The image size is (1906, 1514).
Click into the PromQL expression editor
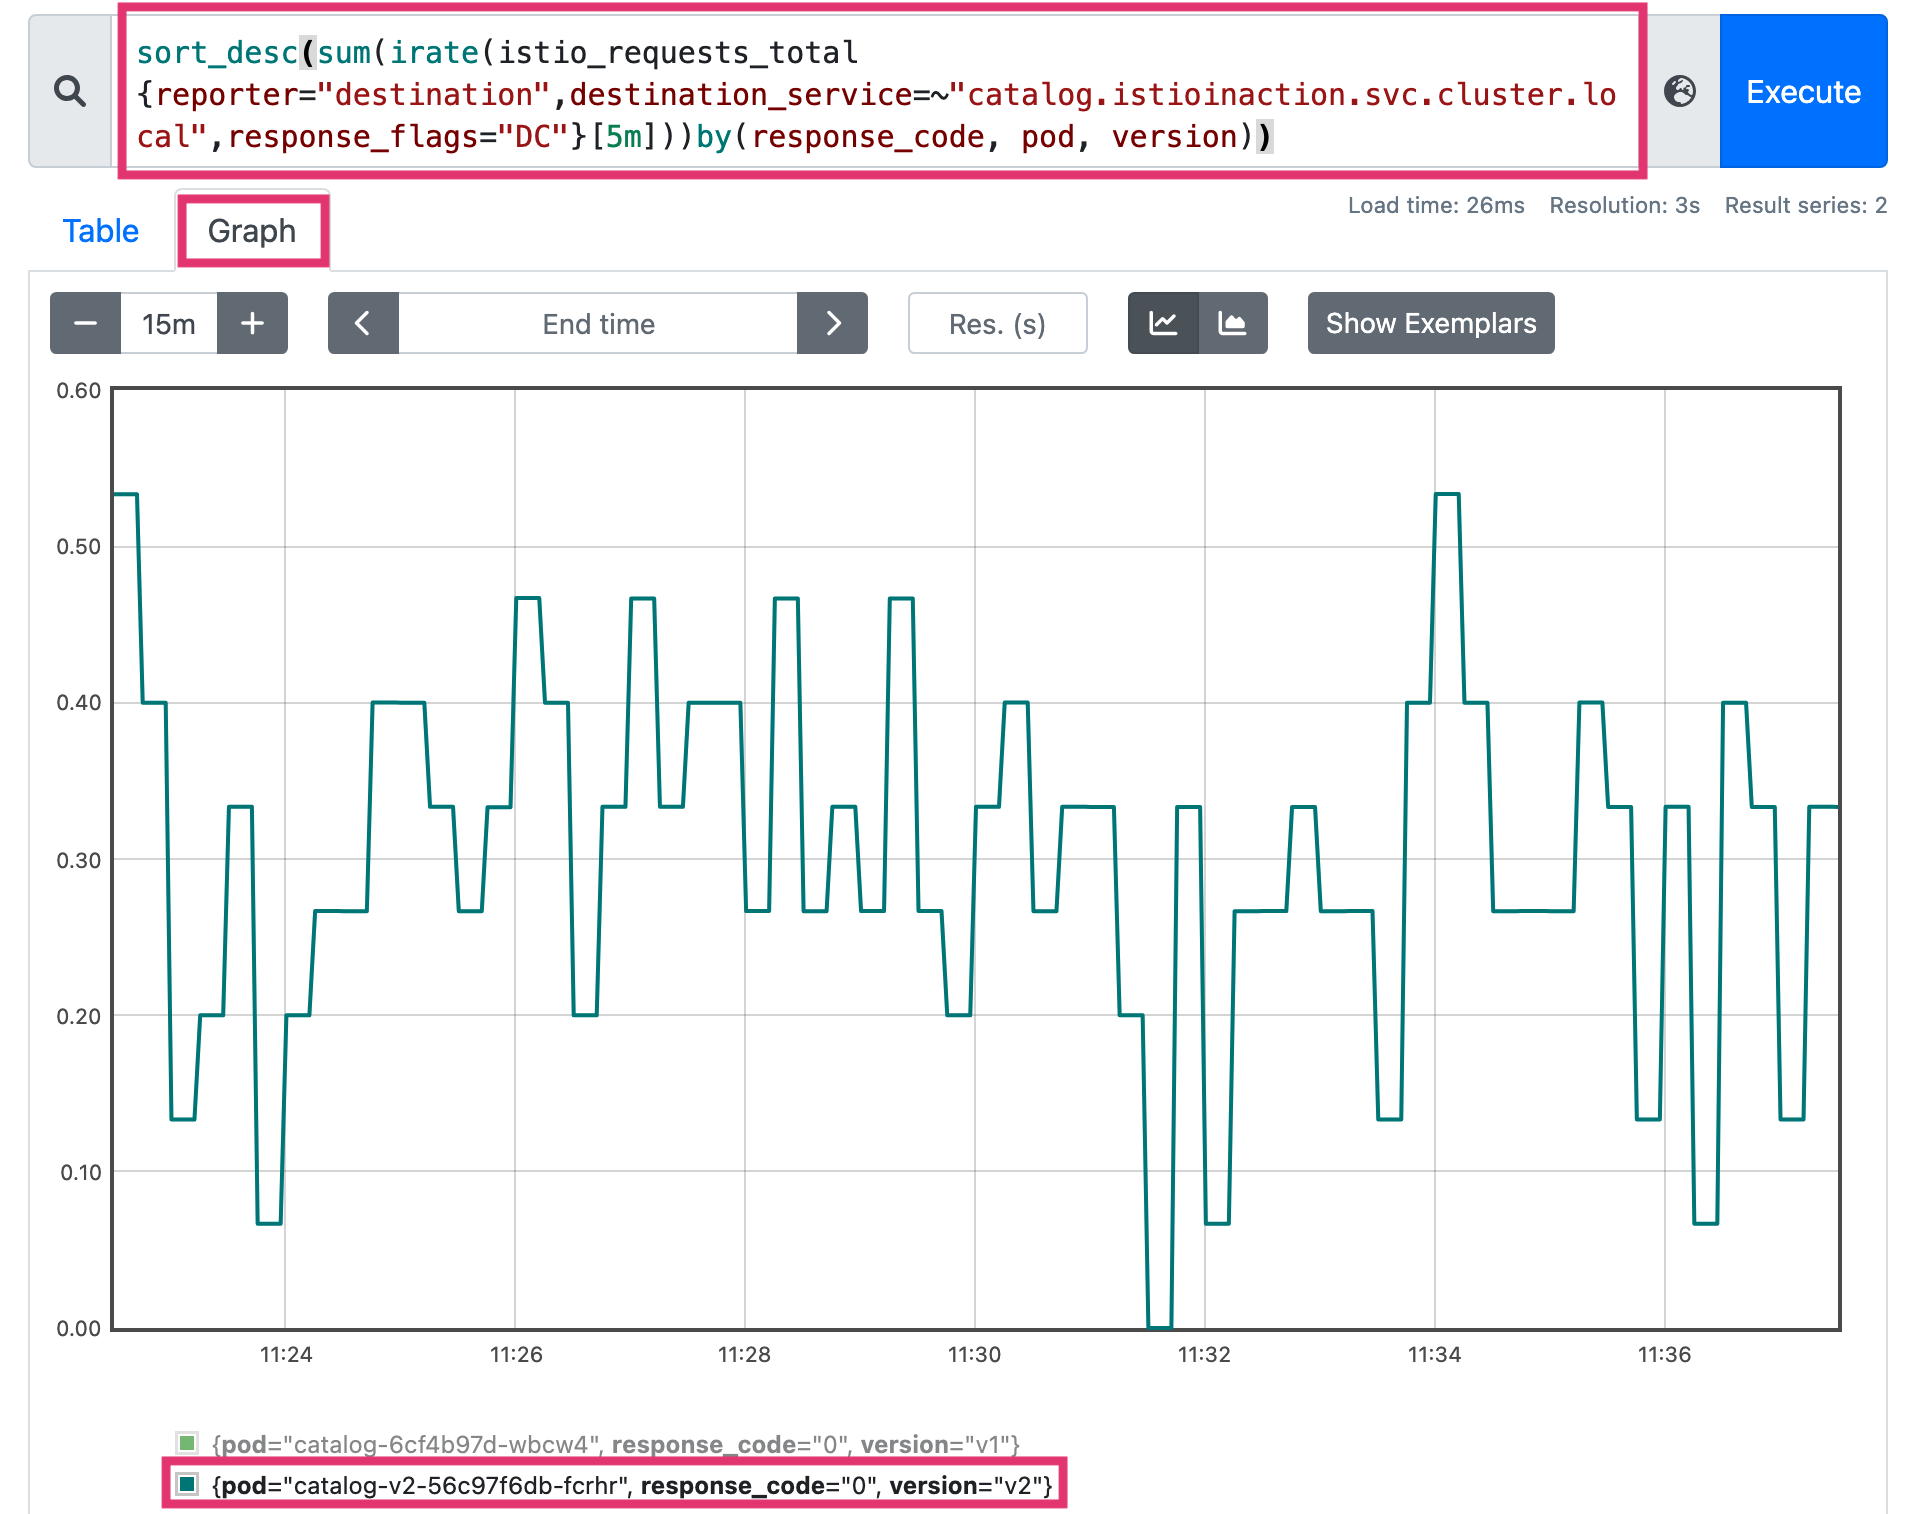tap(880, 91)
